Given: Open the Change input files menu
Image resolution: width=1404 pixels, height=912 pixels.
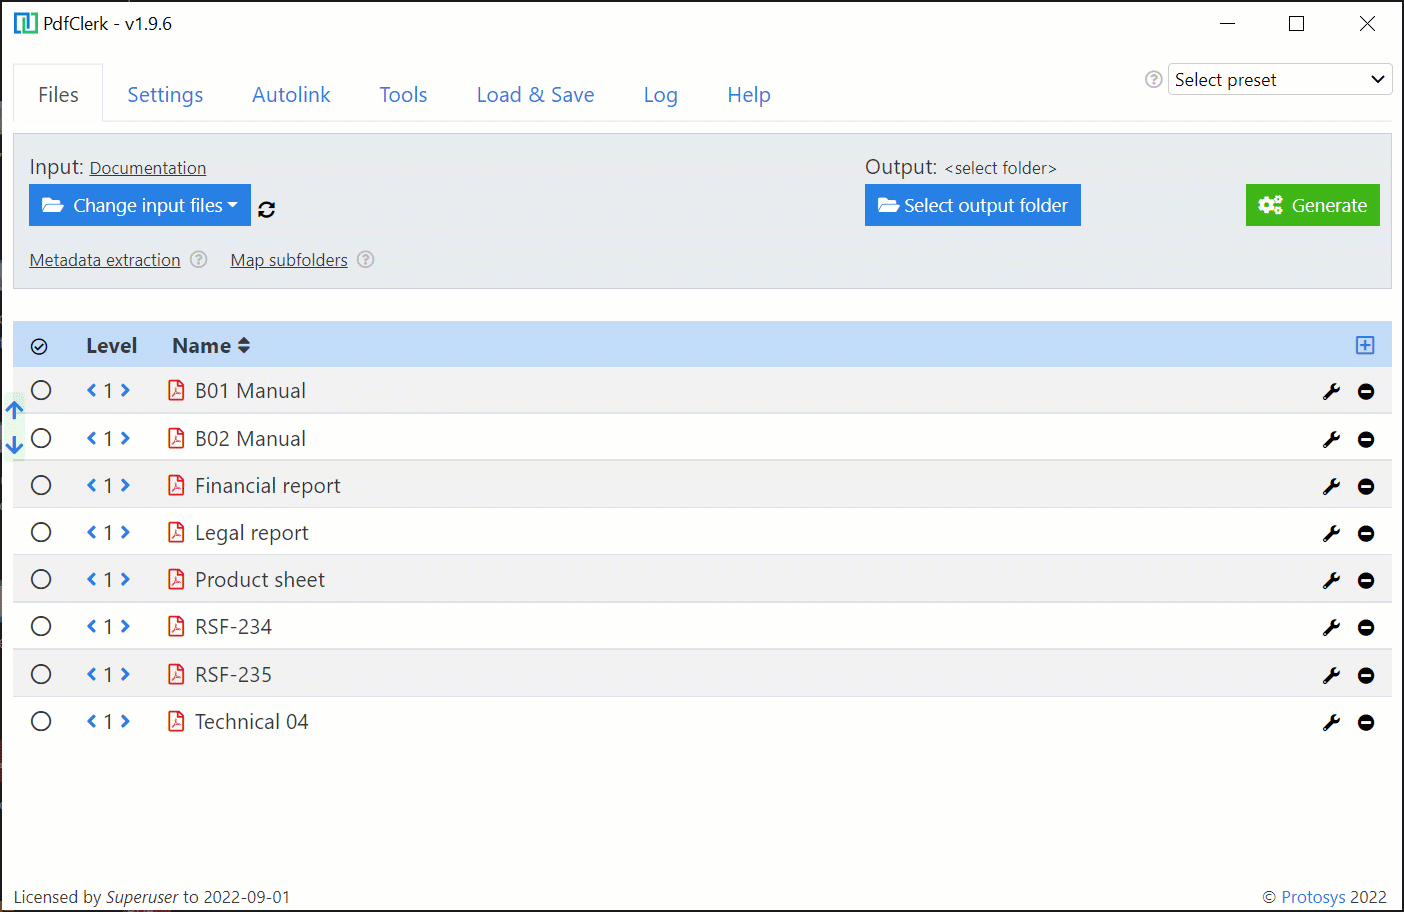Looking at the screenshot, I should click(x=139, y=205).
